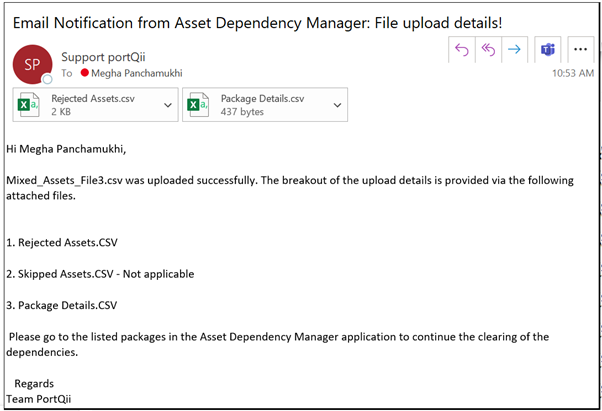The height and width of the screenshot is (411, 602).
Task: Click the SP sender avatar
Action: pos(31,63)
